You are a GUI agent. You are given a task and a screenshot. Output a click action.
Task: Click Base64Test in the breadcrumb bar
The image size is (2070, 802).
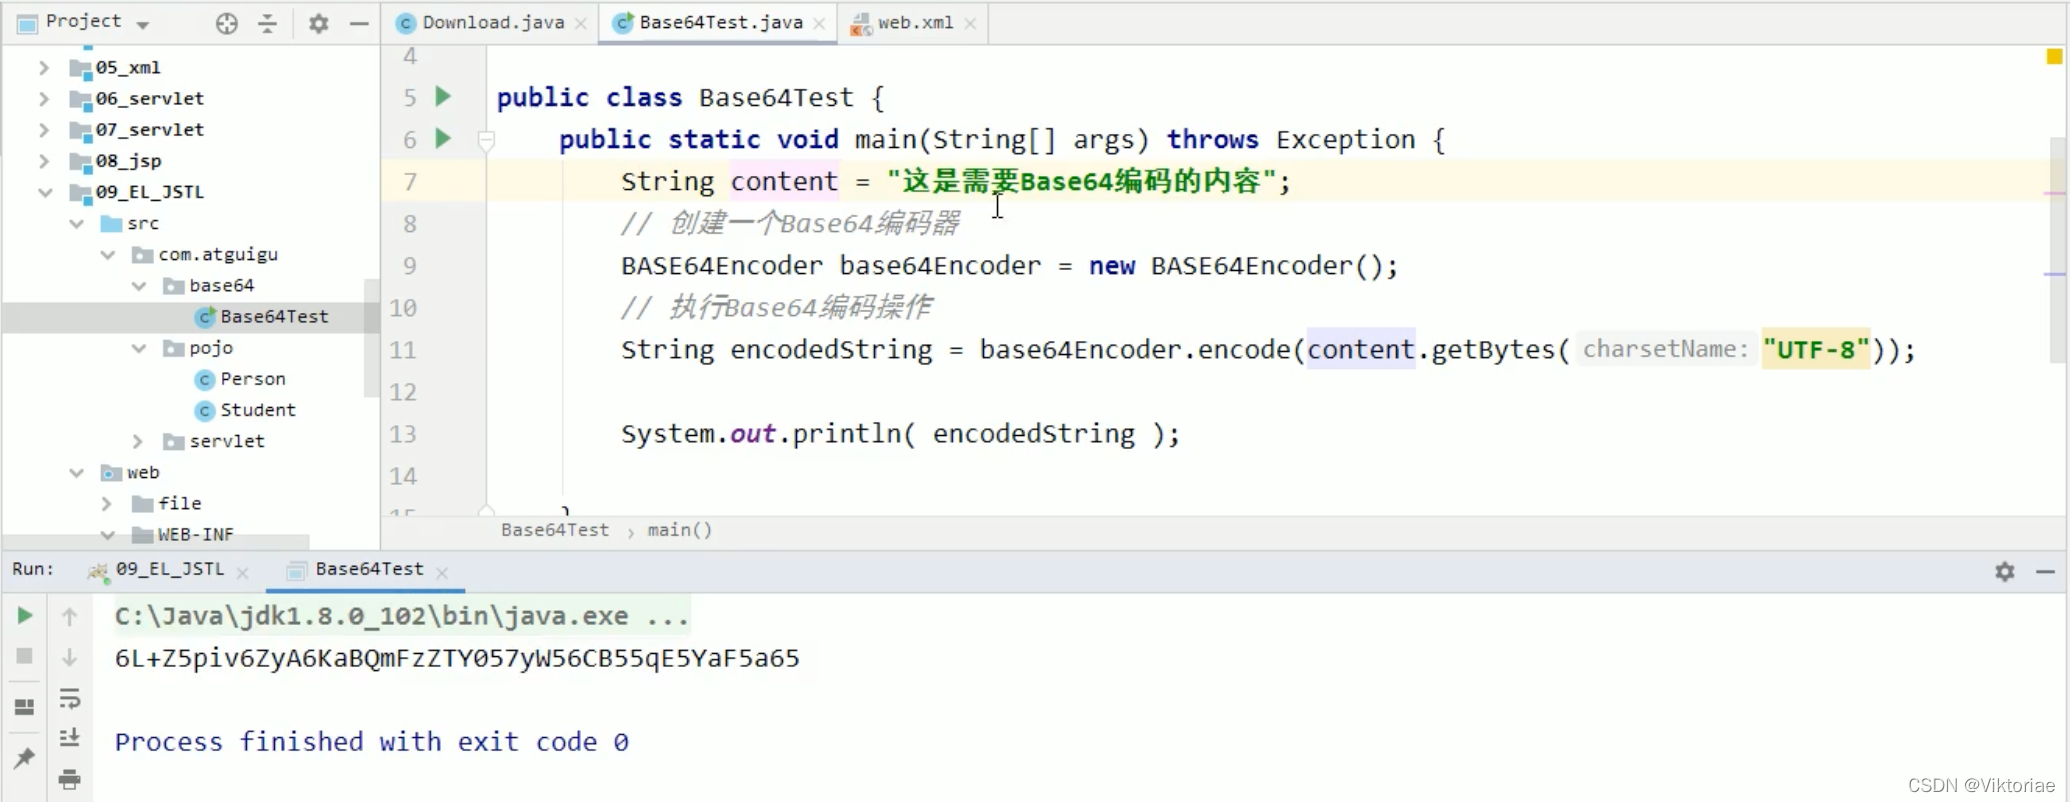point(554,530)
